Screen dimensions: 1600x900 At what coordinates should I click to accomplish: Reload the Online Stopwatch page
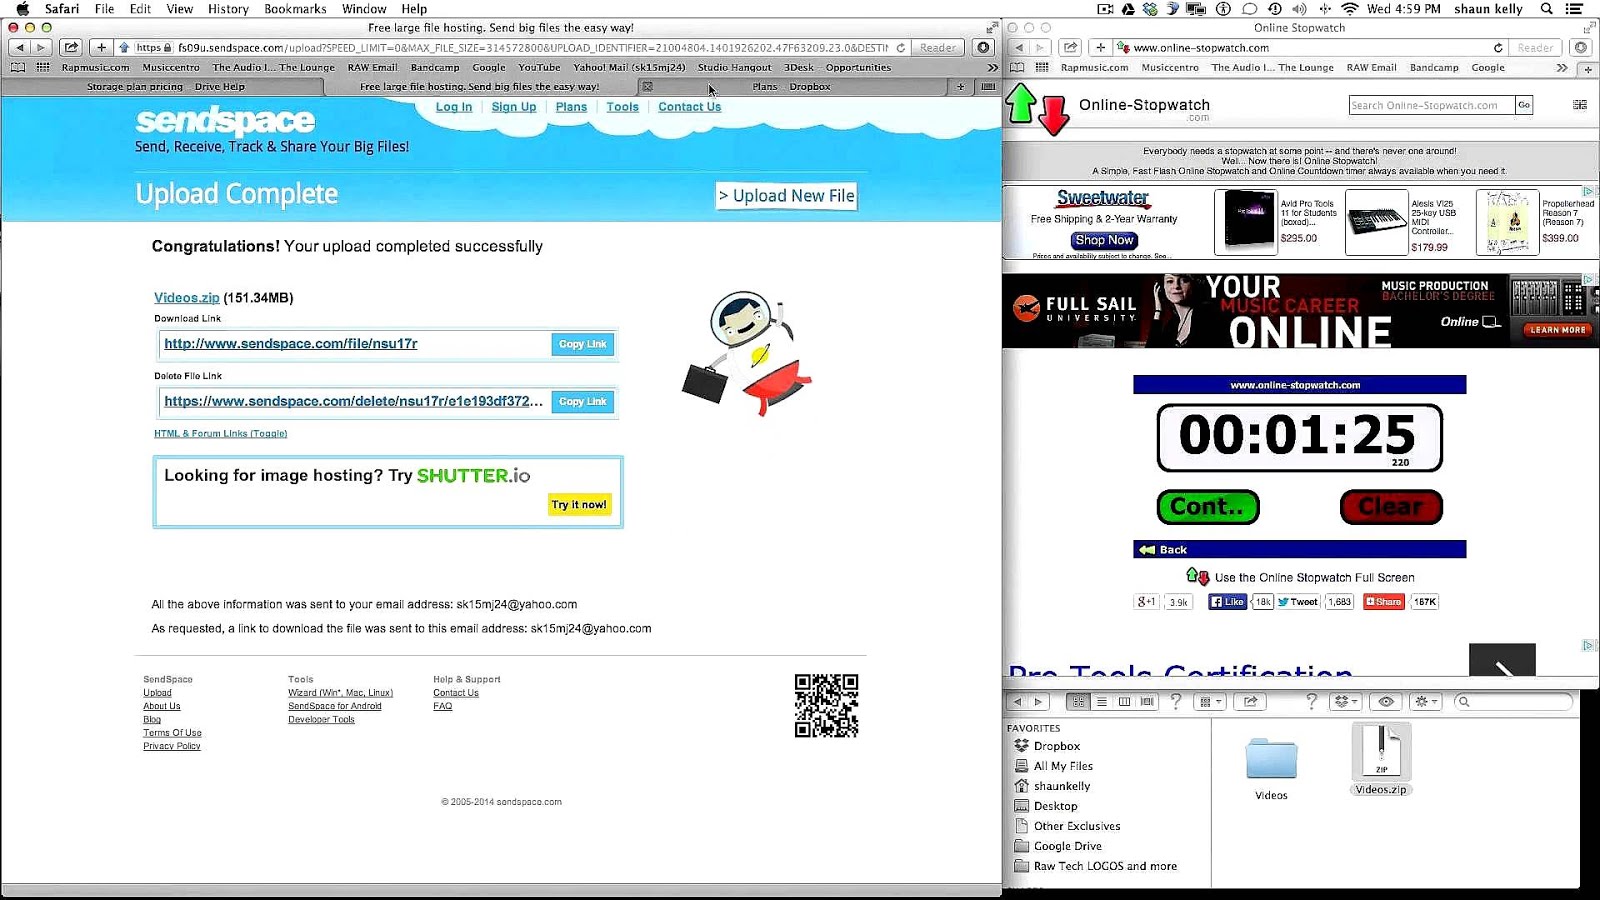click(x=1498, y=47)
